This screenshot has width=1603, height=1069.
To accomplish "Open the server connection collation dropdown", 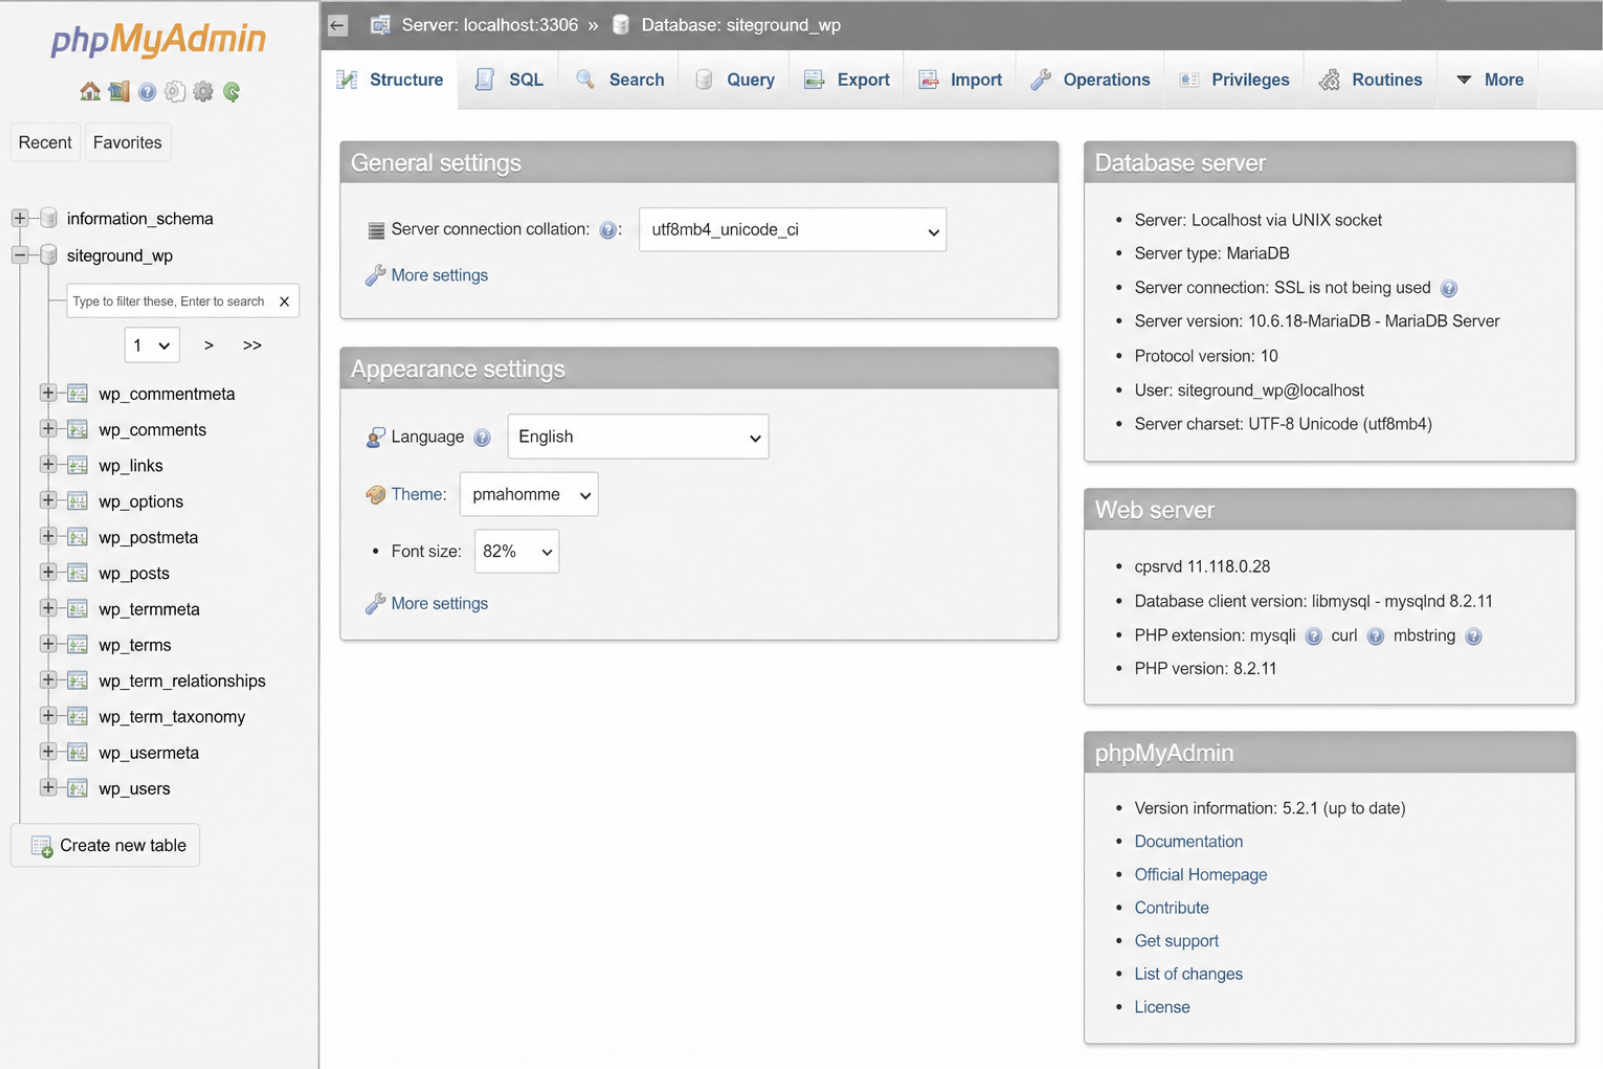I will (792, 230).
